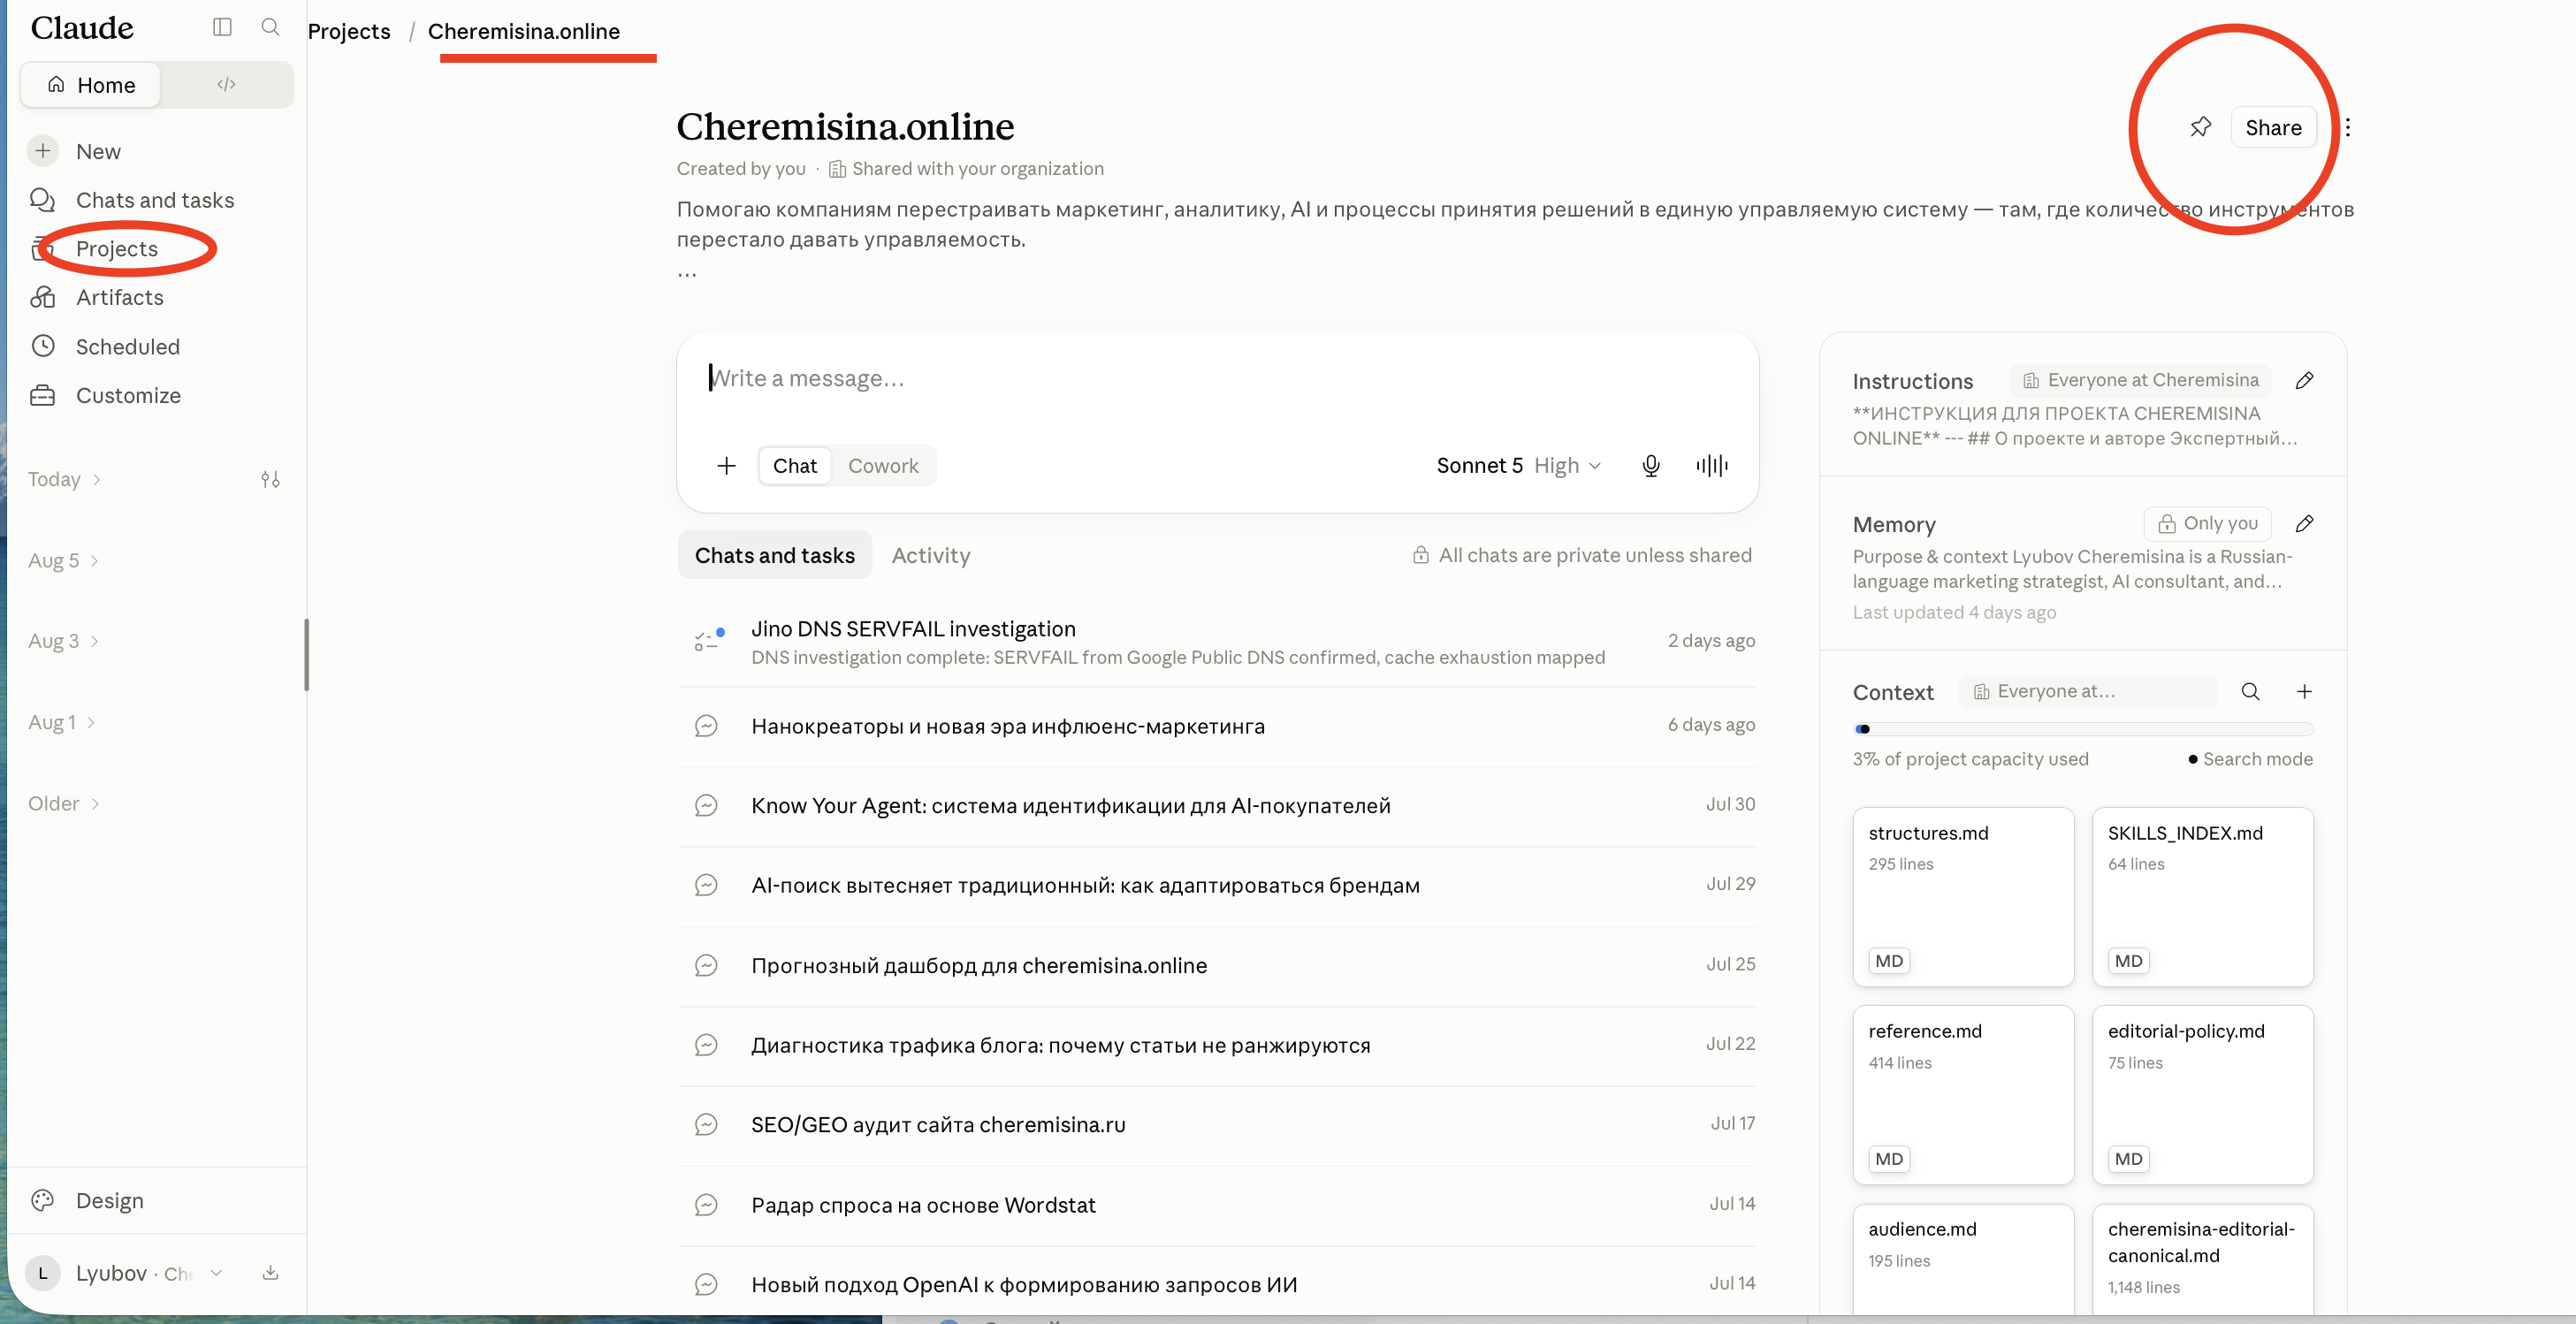
Task: Open Design from the sidebar bottom
Action: [110, 1201]
